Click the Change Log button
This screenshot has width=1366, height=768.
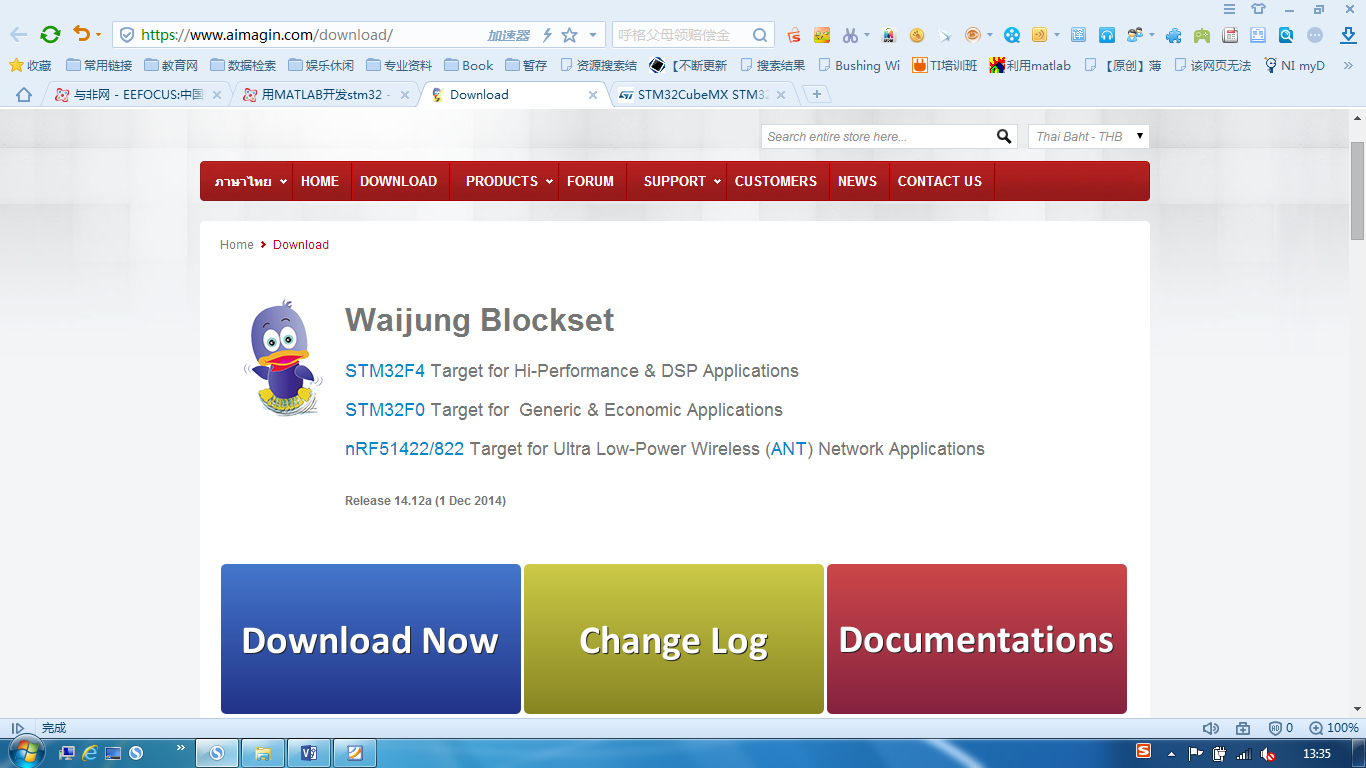pos(674,639)
